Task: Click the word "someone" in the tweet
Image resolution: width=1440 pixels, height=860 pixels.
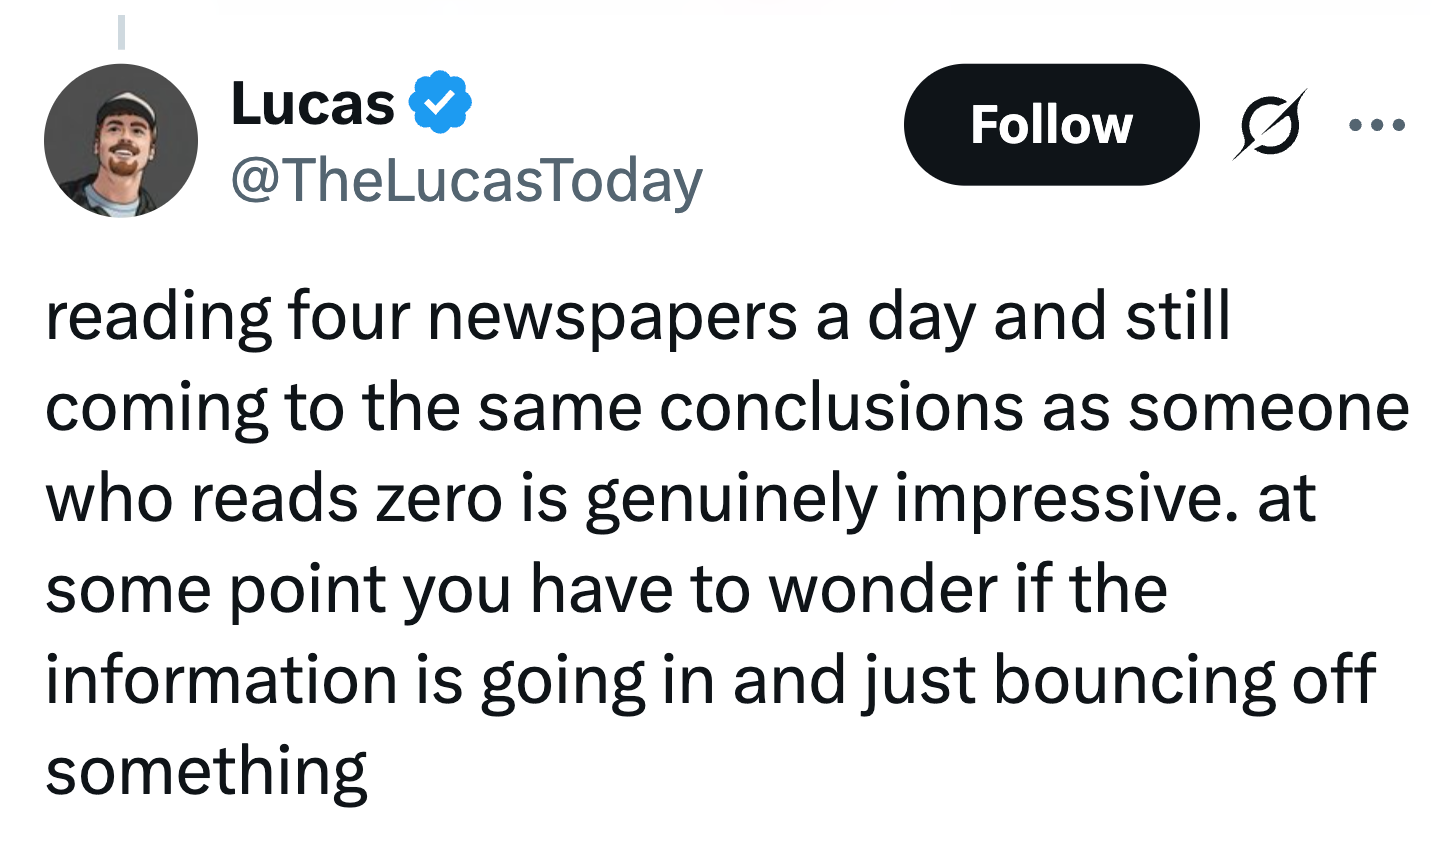Action: pyautogui.click(x=1269, y=408)
